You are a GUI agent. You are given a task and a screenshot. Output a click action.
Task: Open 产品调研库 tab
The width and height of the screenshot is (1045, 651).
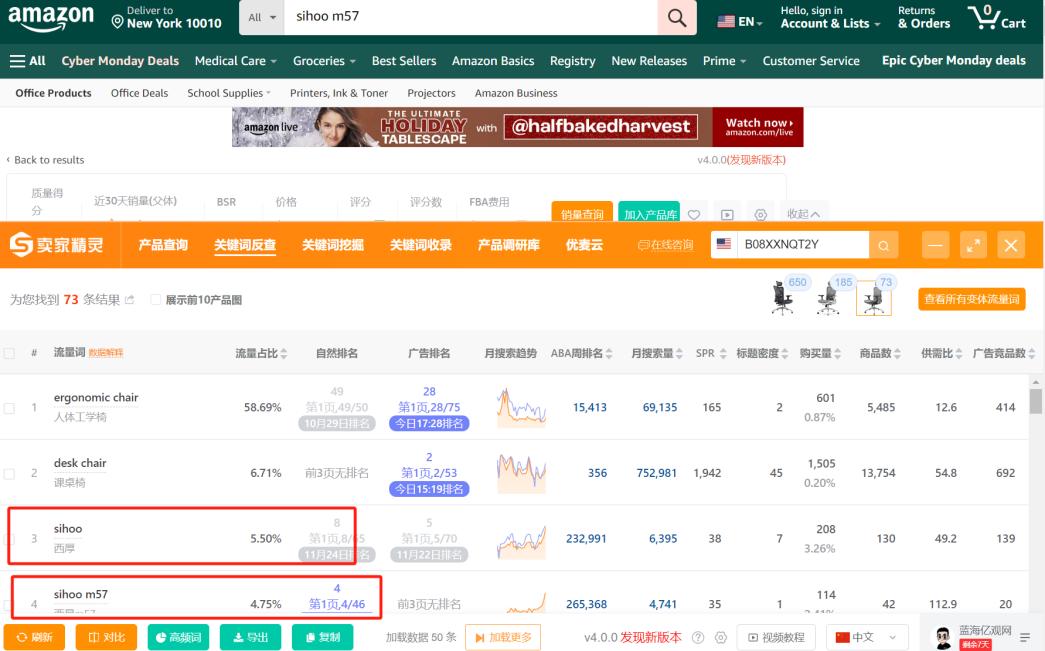509,245
